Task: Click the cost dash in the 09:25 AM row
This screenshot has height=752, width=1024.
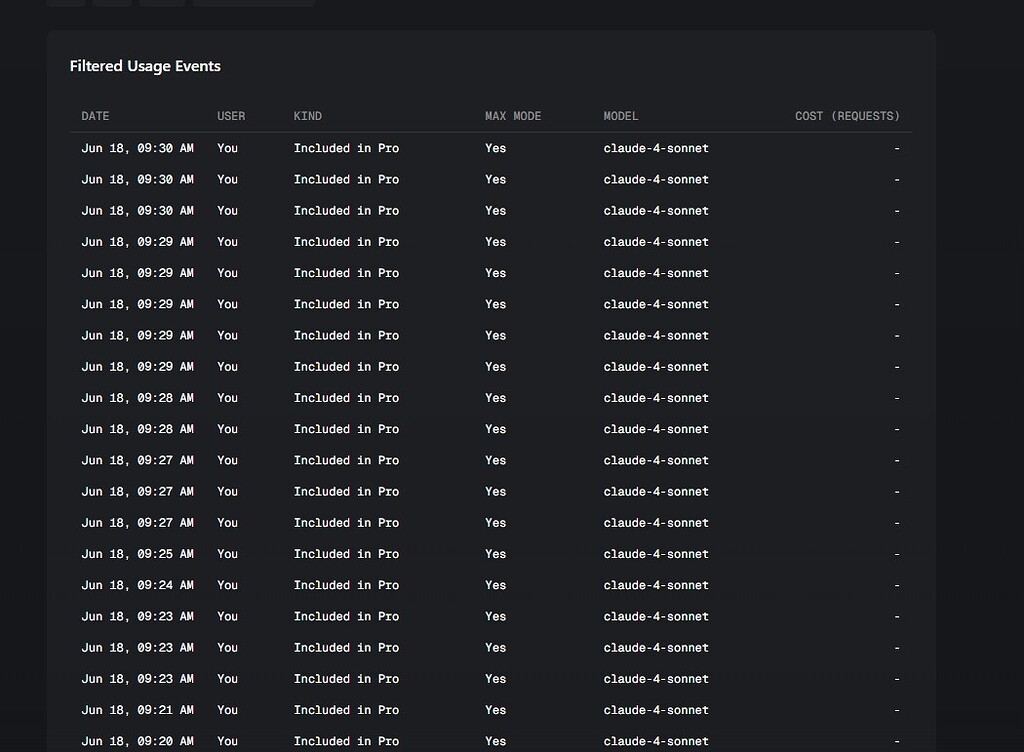Action: [897, 554]
